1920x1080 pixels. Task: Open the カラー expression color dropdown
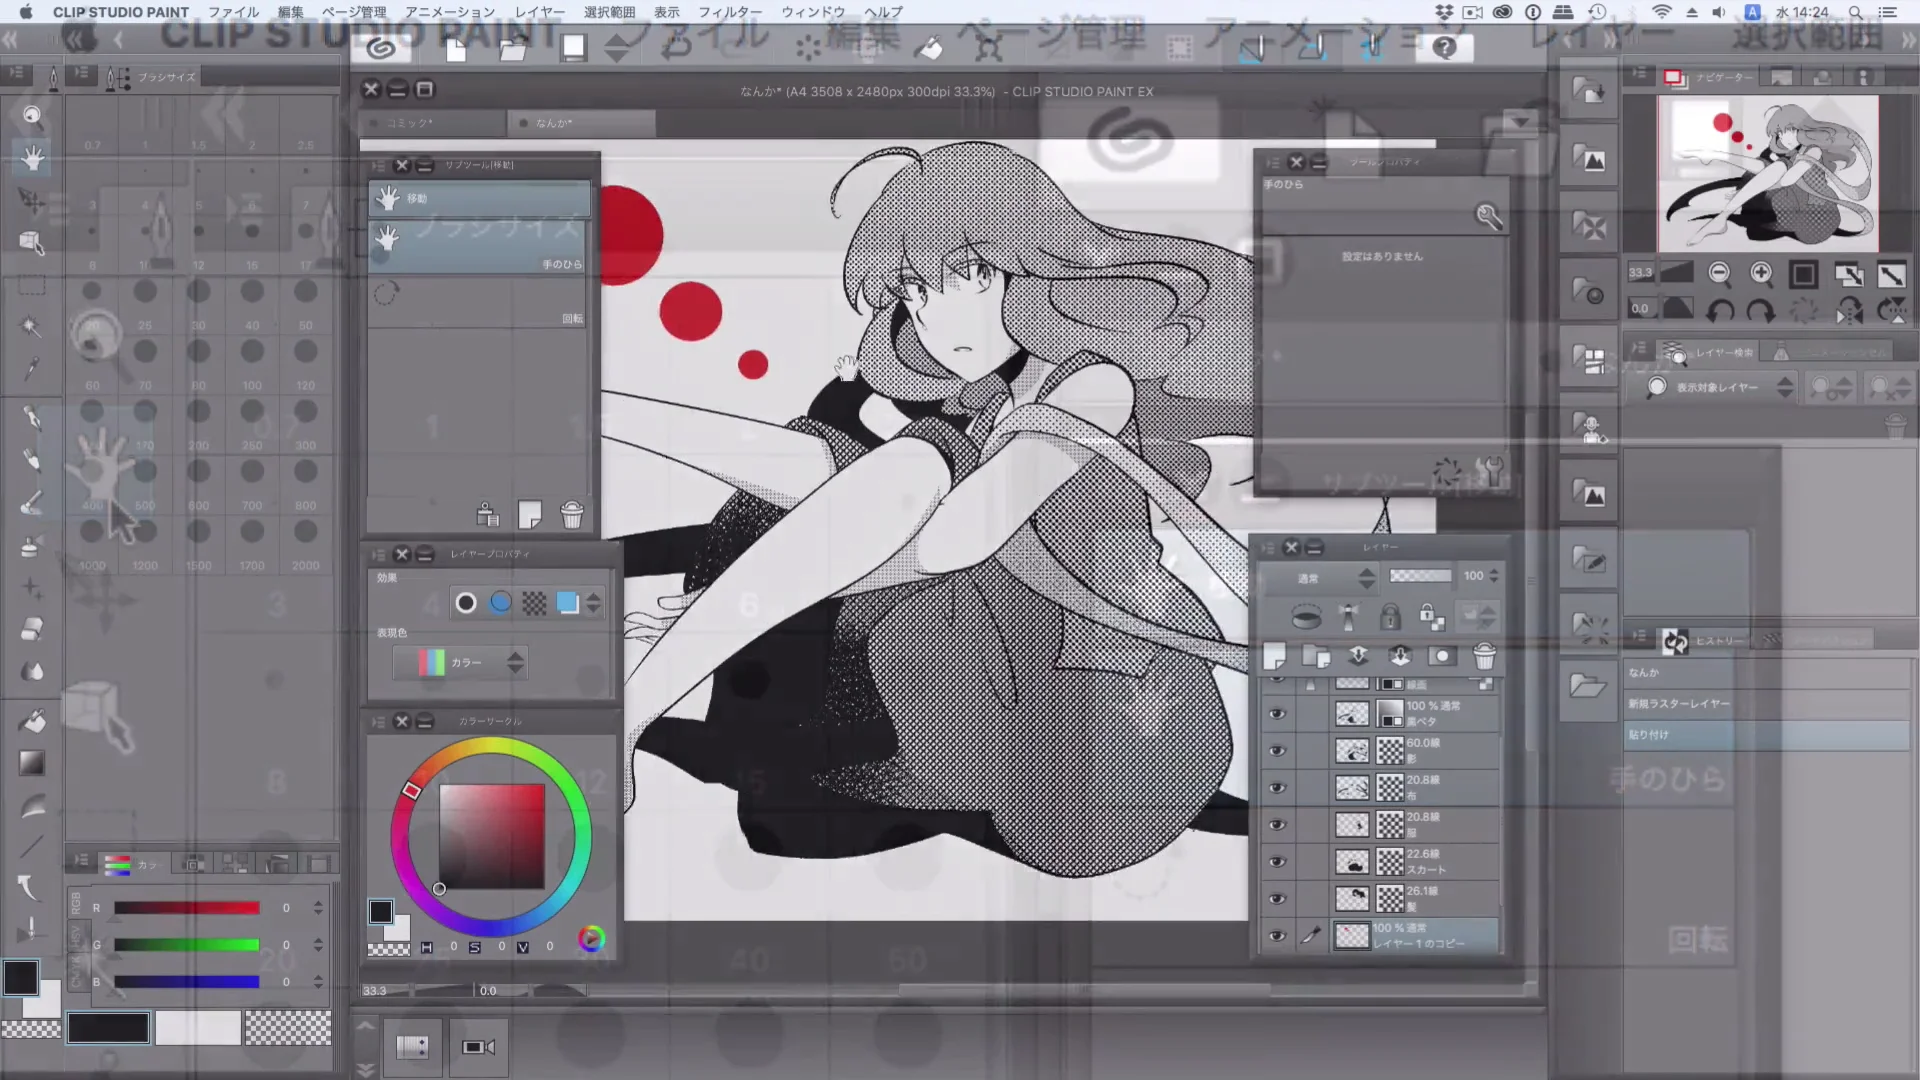click(x=459, y=662)
